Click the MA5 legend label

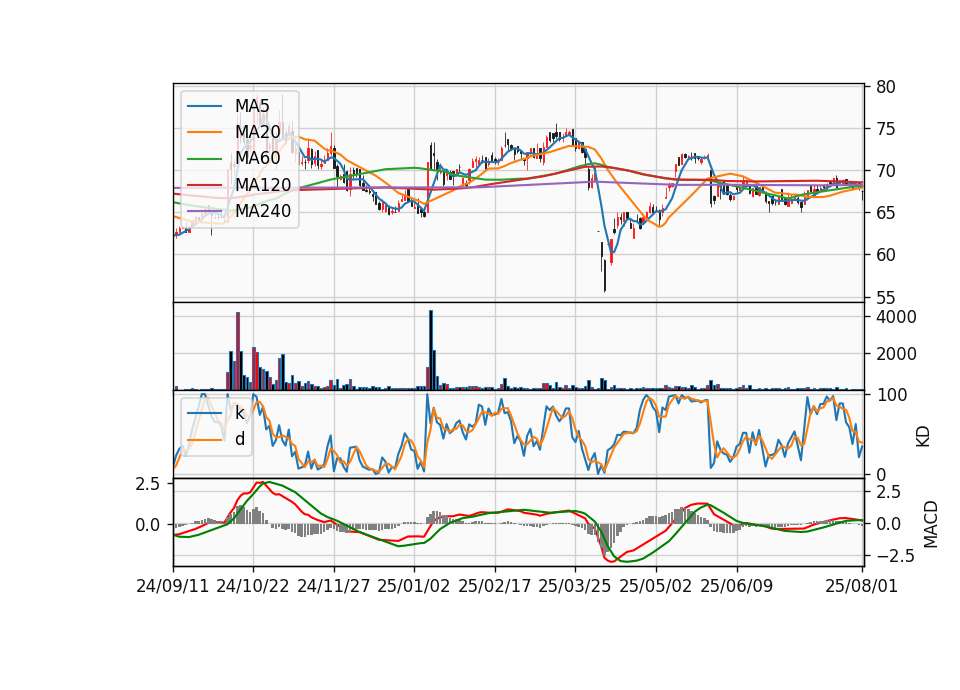tap(252, 106)
